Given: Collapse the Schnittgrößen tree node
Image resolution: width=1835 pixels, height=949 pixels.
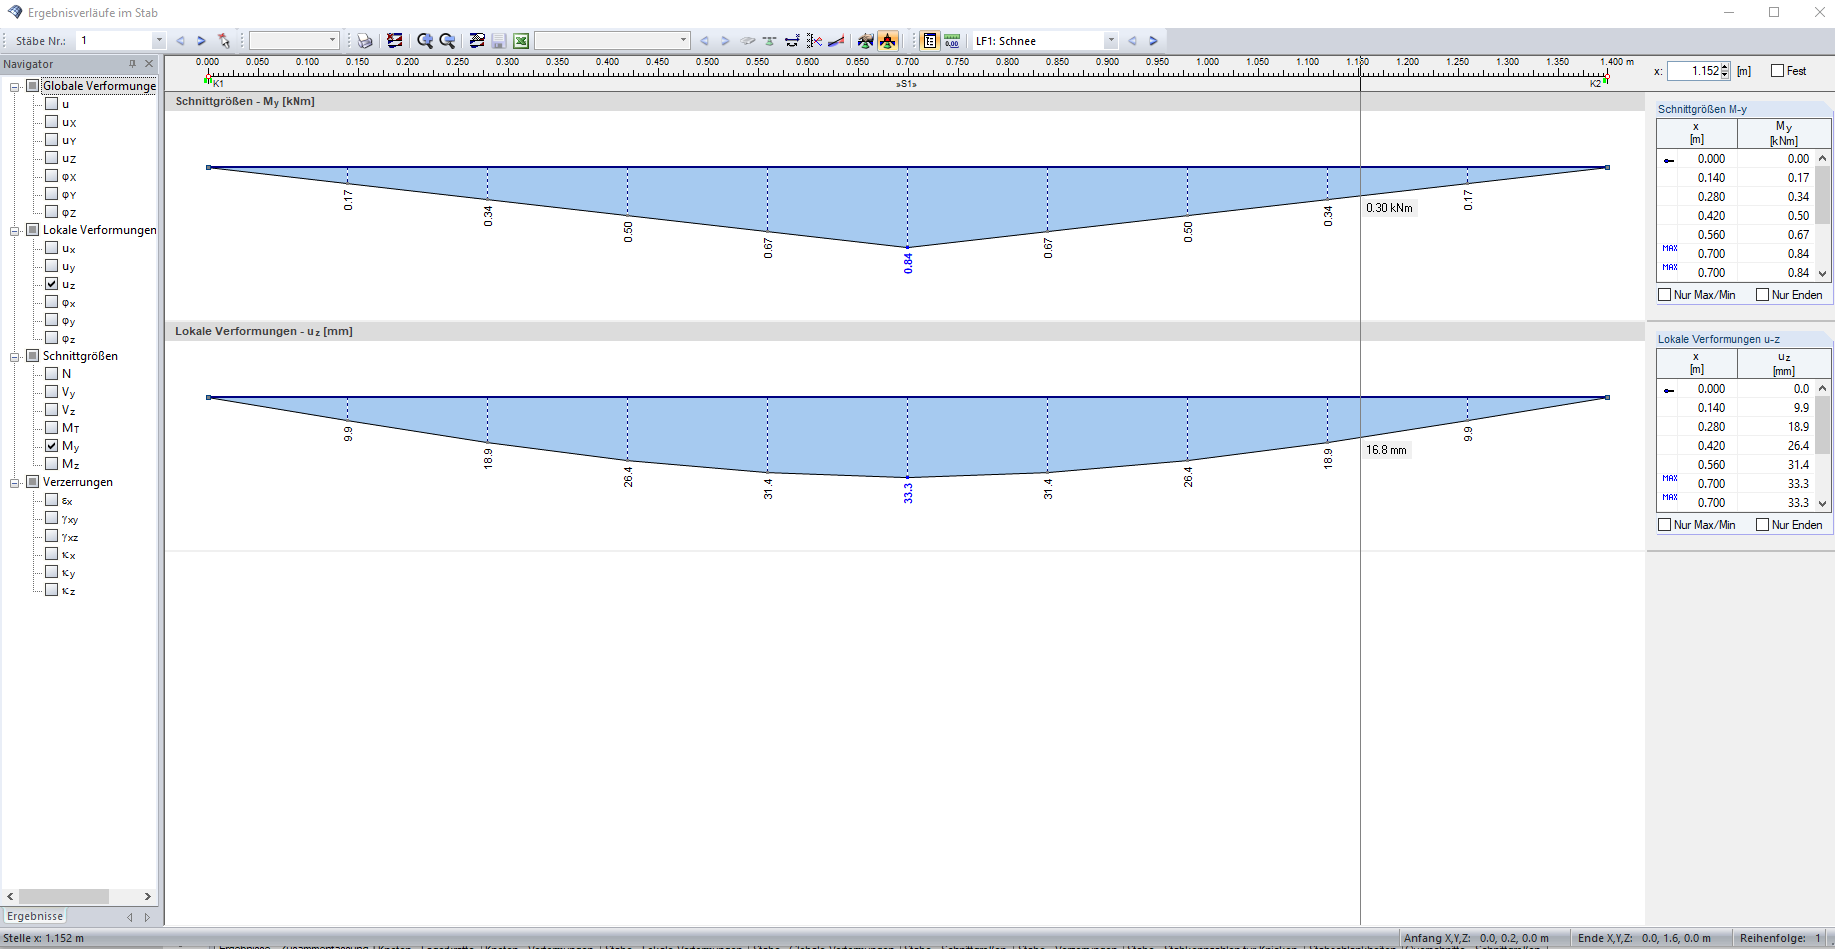Looking at the screenshot, I should click(15, 357).
